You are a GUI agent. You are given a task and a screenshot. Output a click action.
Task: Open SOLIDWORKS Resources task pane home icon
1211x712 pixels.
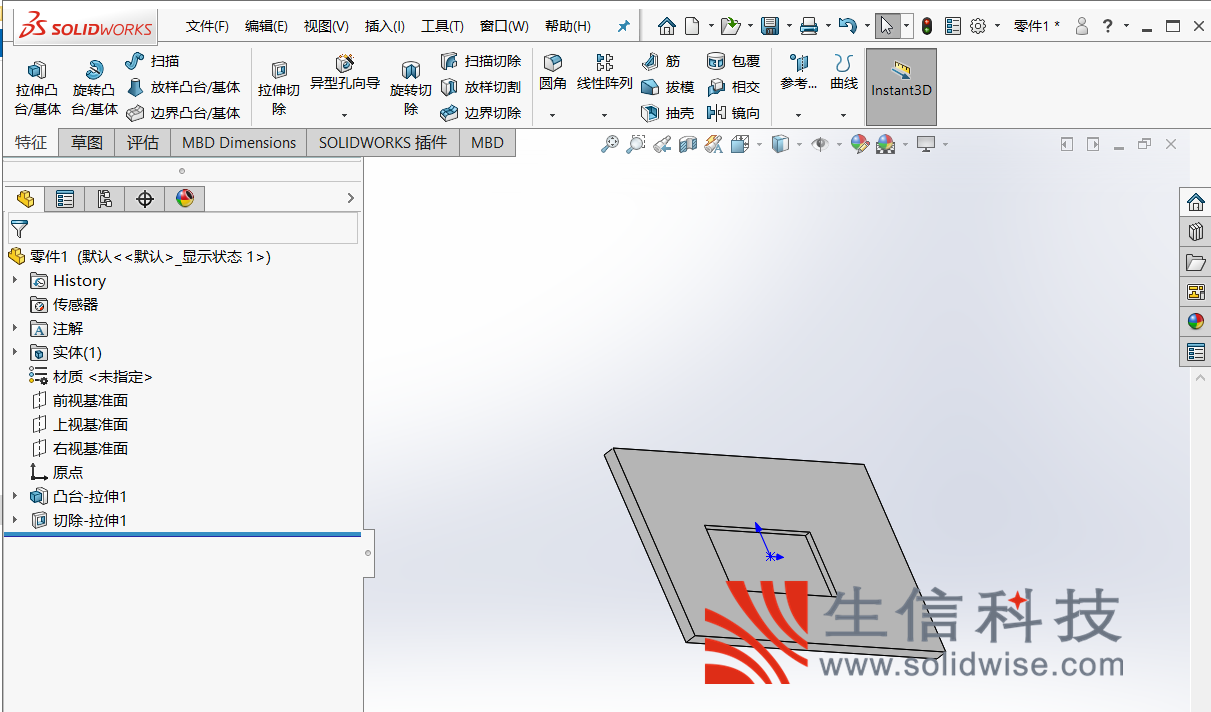[1195, 203]
